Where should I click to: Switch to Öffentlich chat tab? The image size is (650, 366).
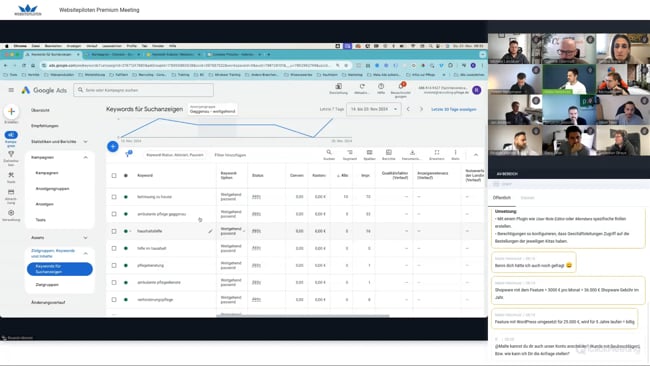point(502,198)
